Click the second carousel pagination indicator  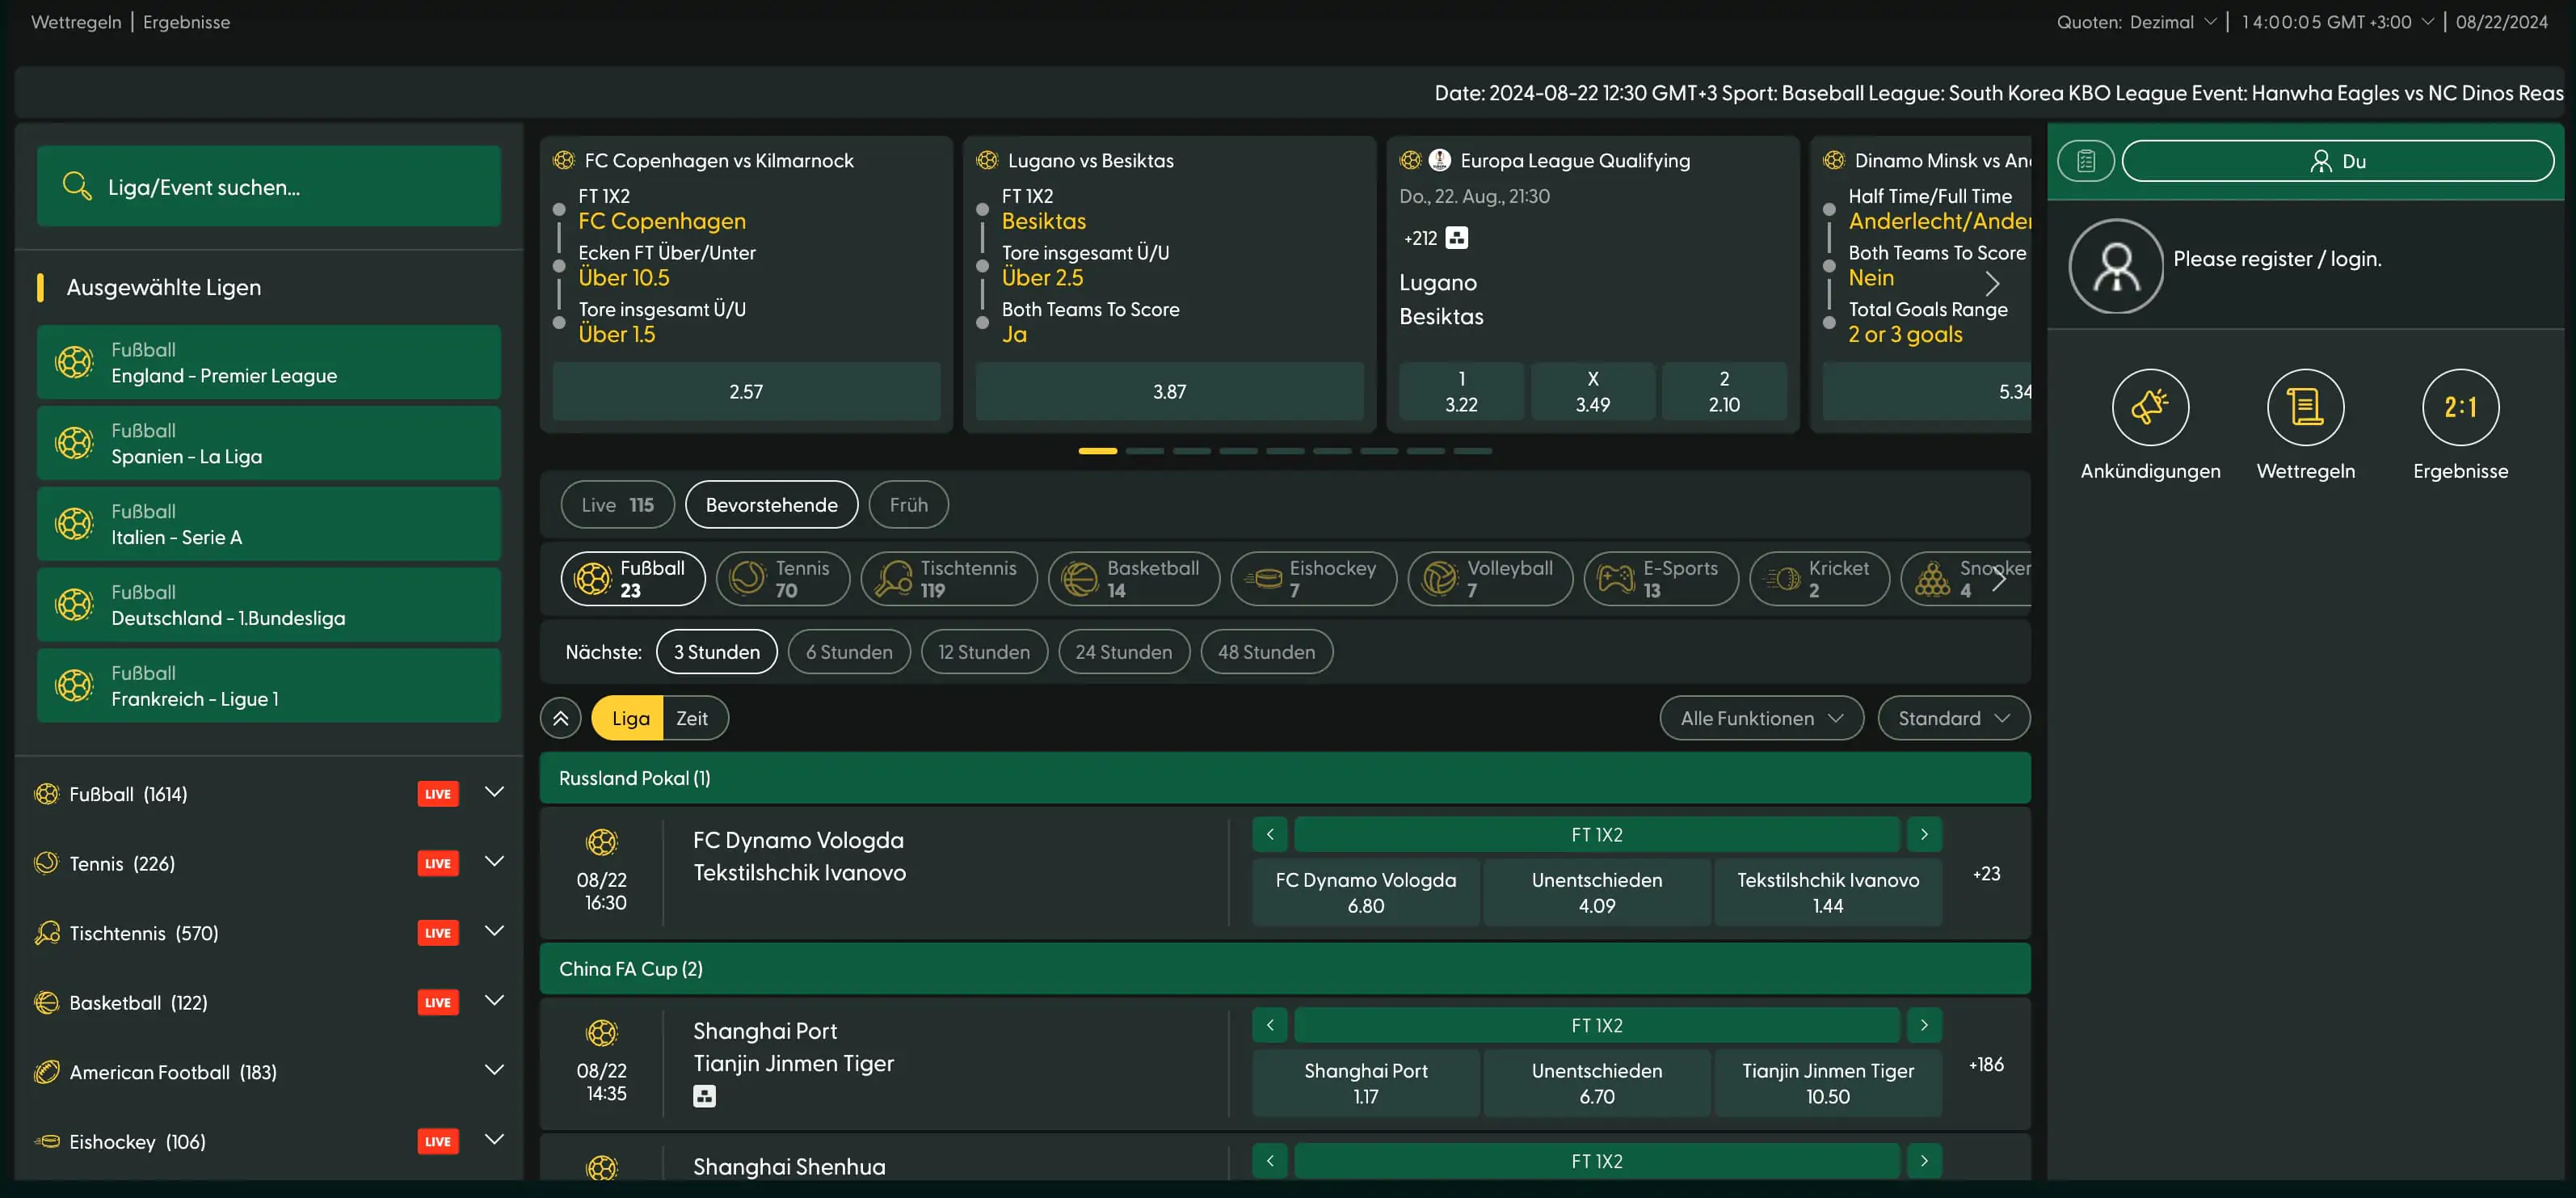[x=1144, y=451]
